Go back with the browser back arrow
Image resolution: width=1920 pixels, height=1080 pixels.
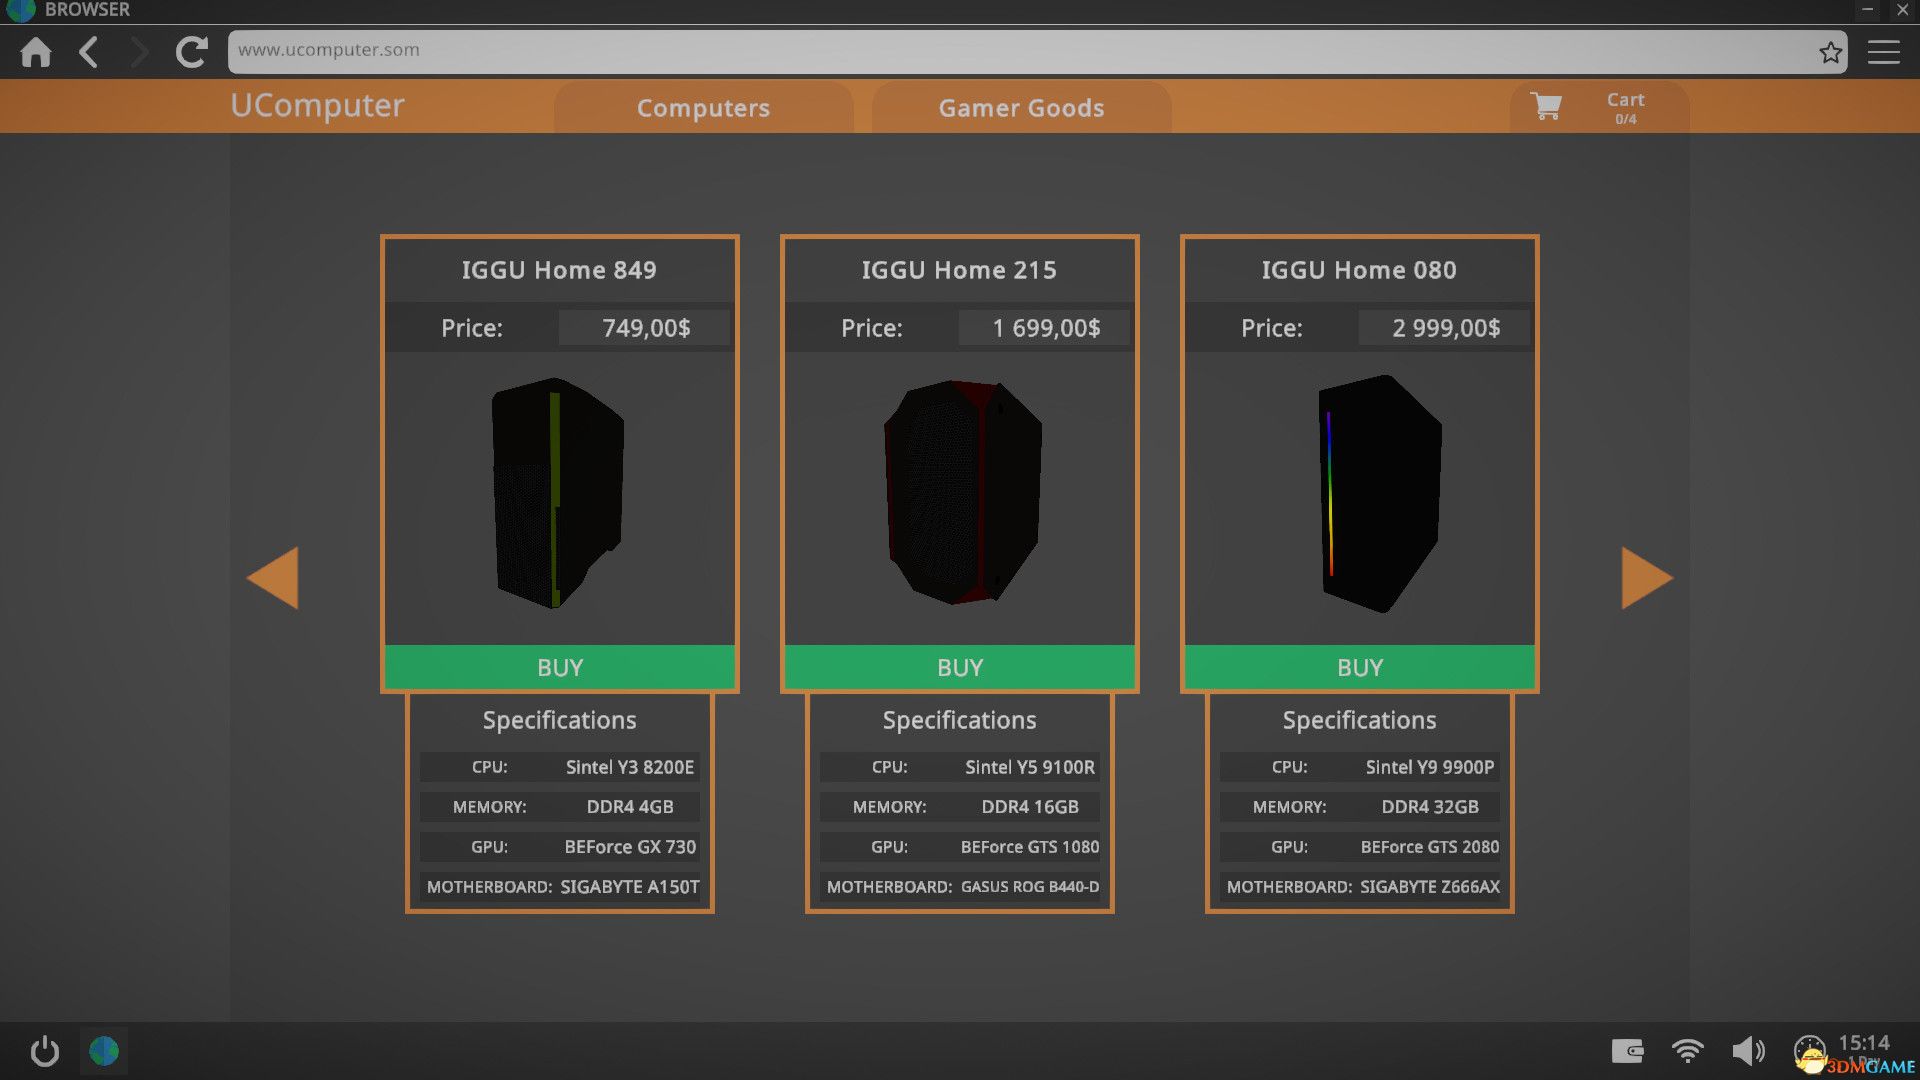click(x=89, y=52)
